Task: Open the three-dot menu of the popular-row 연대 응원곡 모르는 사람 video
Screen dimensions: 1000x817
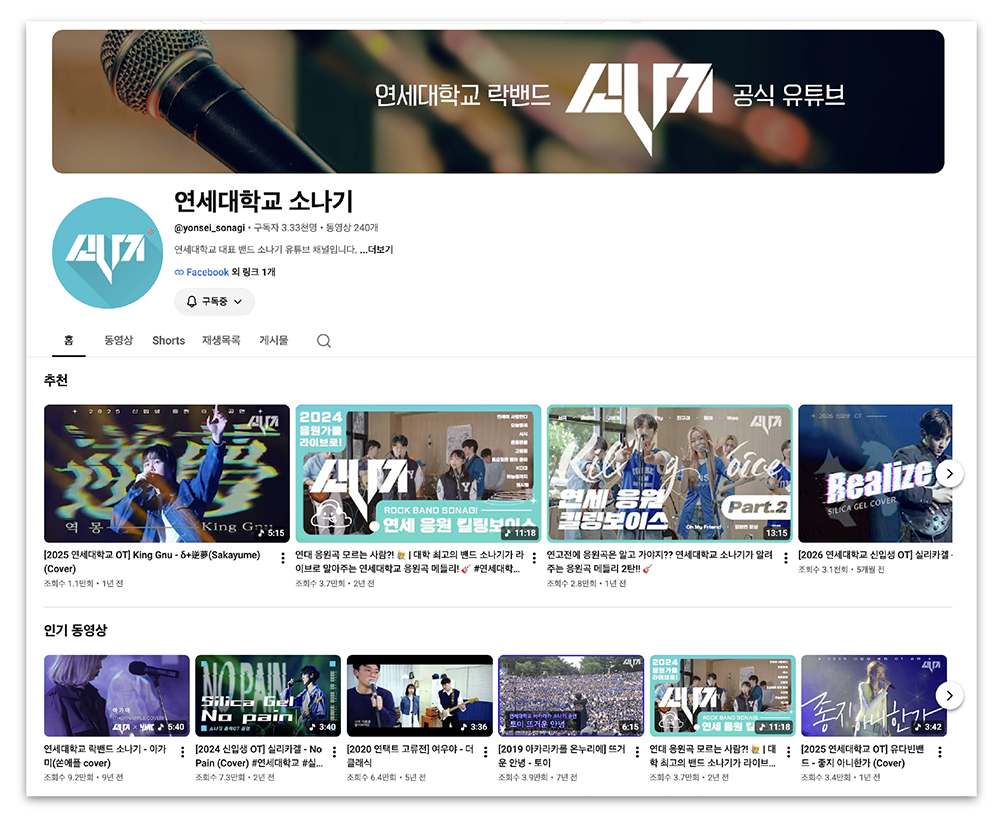Action: [789, 752]
